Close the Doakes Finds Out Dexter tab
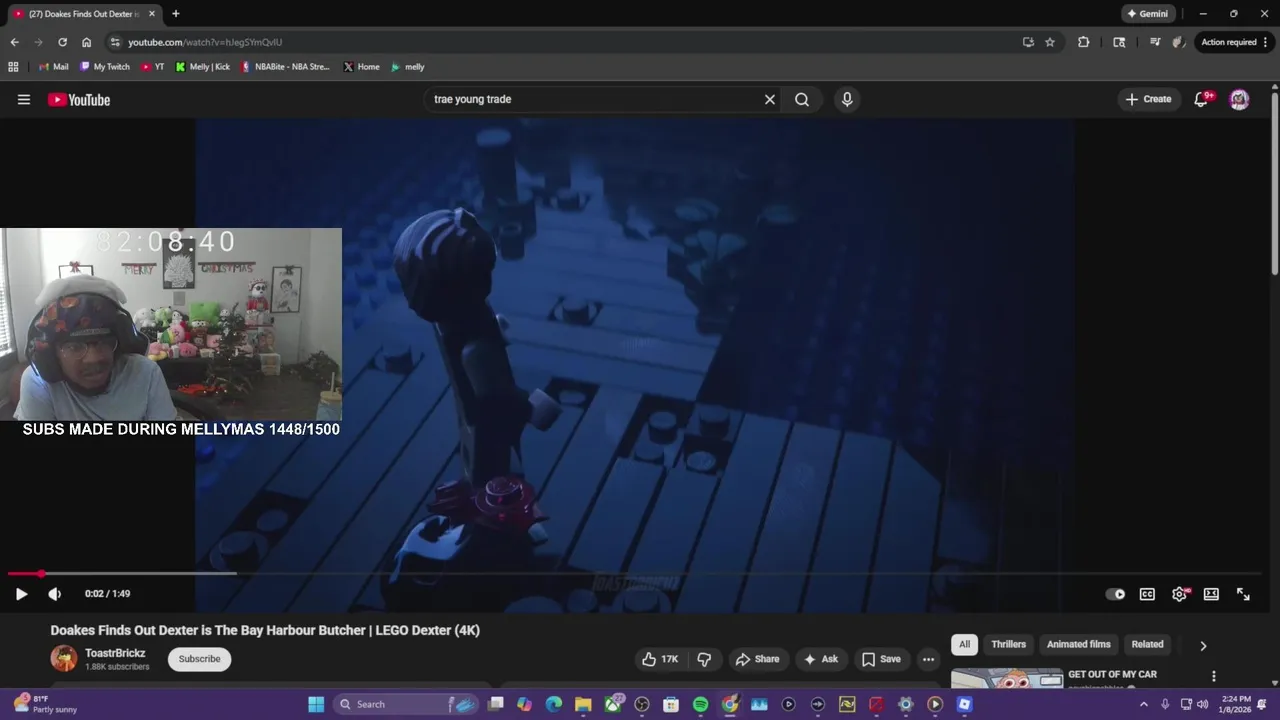Screen dimensions: 1280x720 click(x=152, y=14)
